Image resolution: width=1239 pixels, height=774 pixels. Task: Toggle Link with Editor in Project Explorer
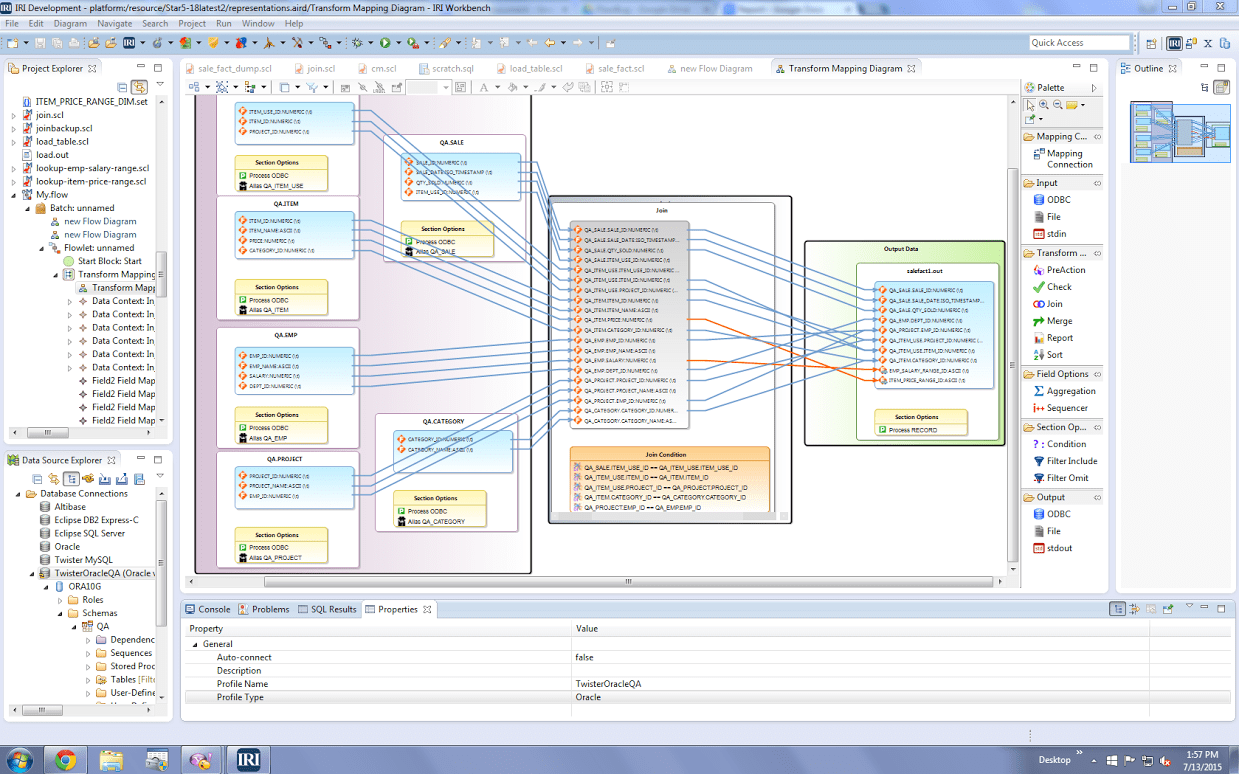(139, 88)
